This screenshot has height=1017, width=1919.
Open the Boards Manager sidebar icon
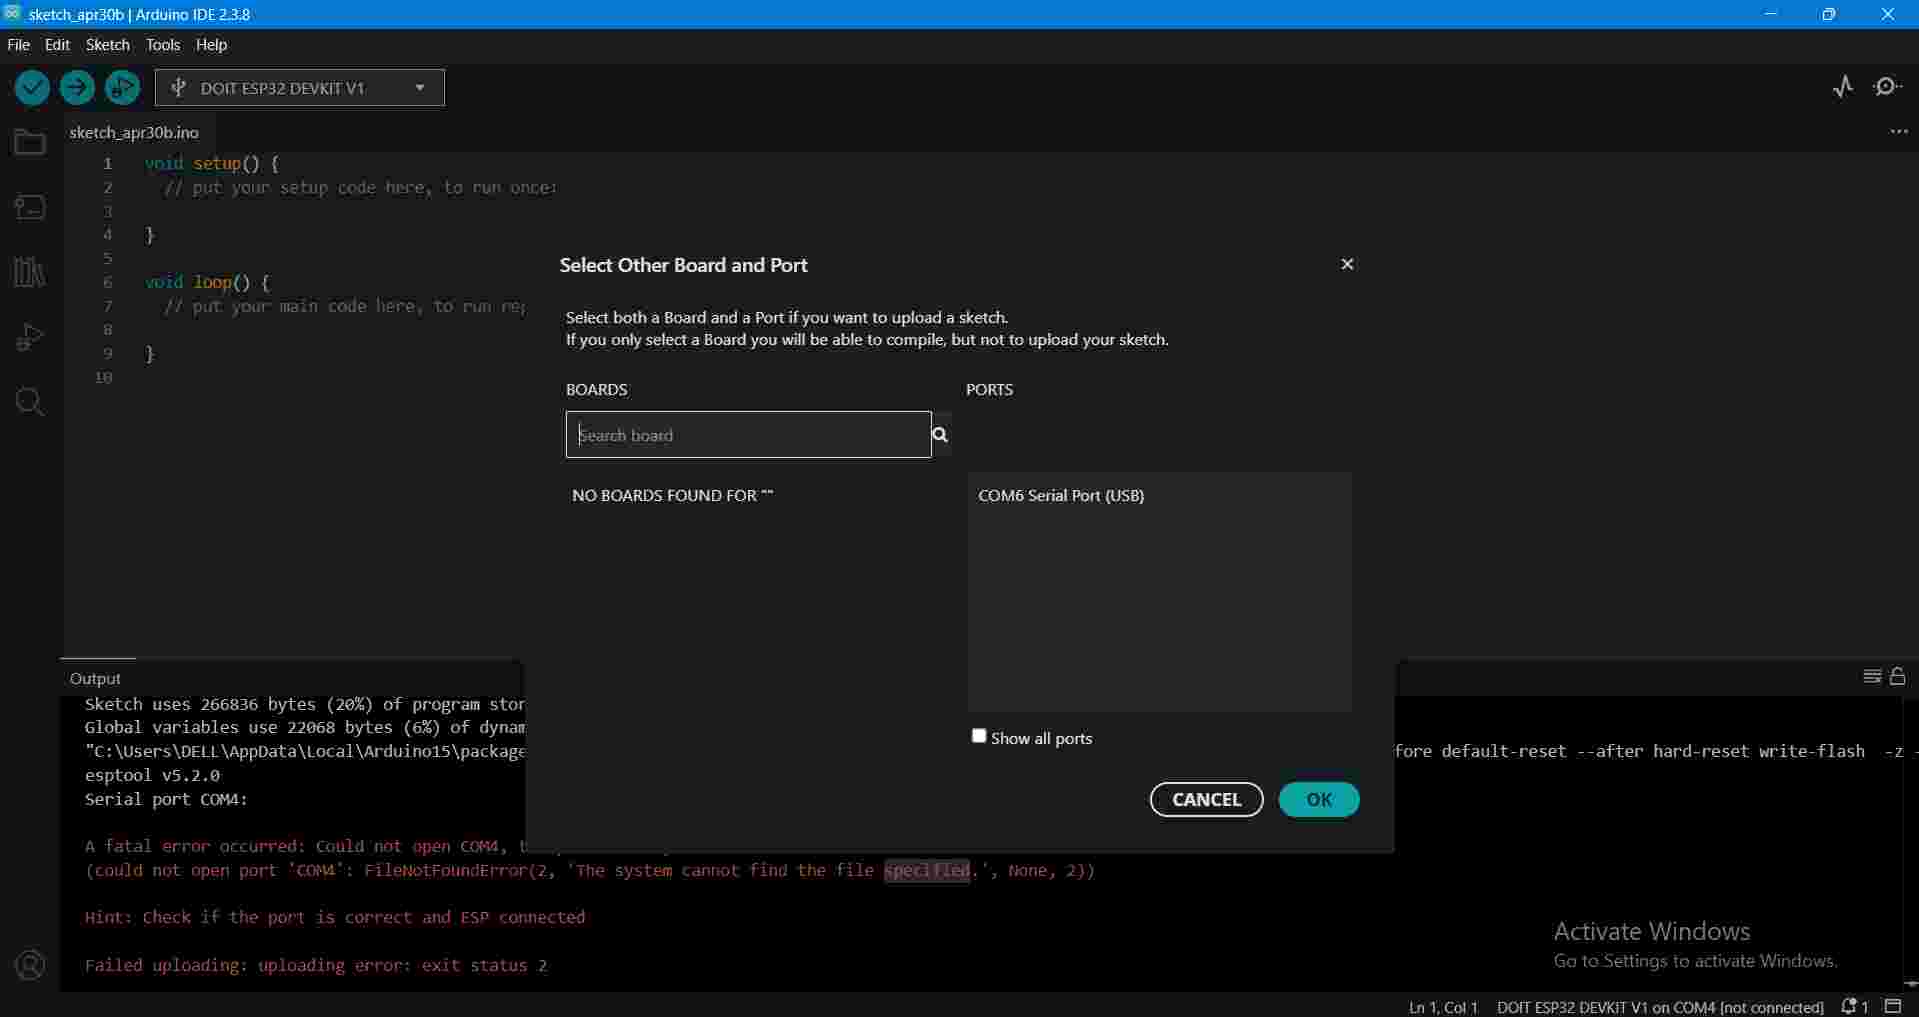point(30,207)
